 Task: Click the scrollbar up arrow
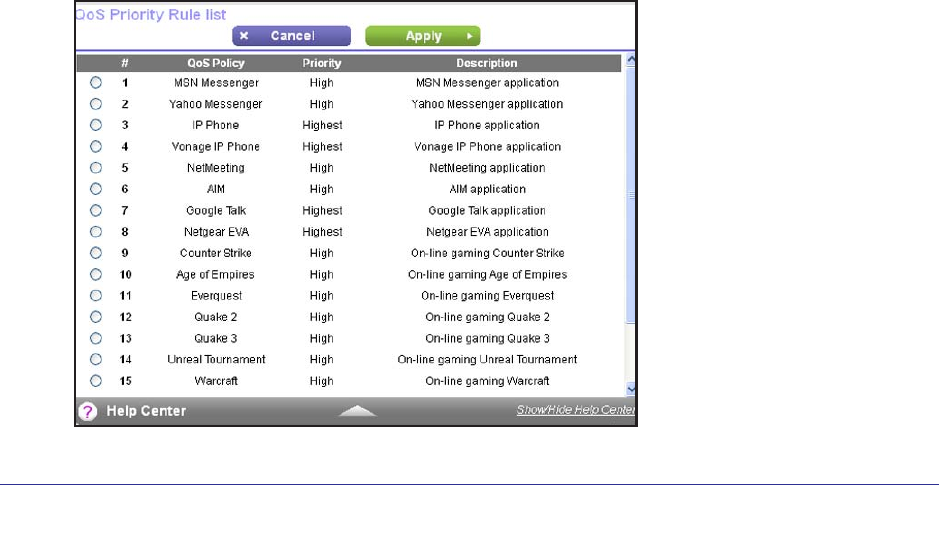(x=631, y=59)
